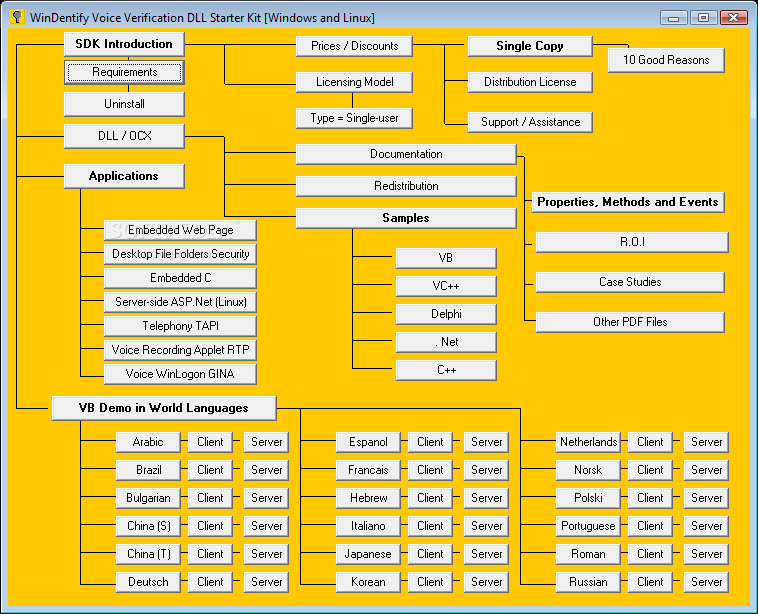The width and height of the screenshot is (758, 614).
Task: Launch the Server for Brazil
Action: [266, 470]
